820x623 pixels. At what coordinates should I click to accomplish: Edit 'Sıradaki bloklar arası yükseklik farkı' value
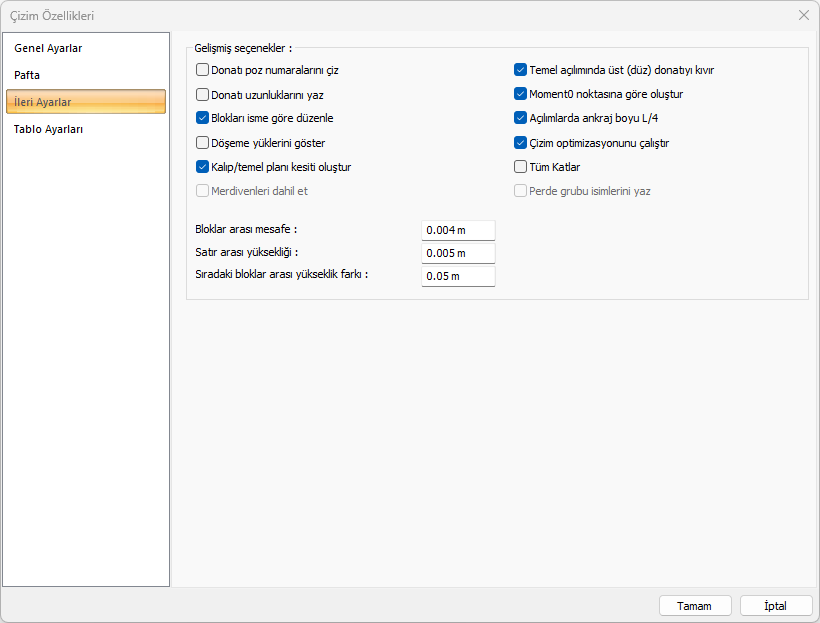458,276
